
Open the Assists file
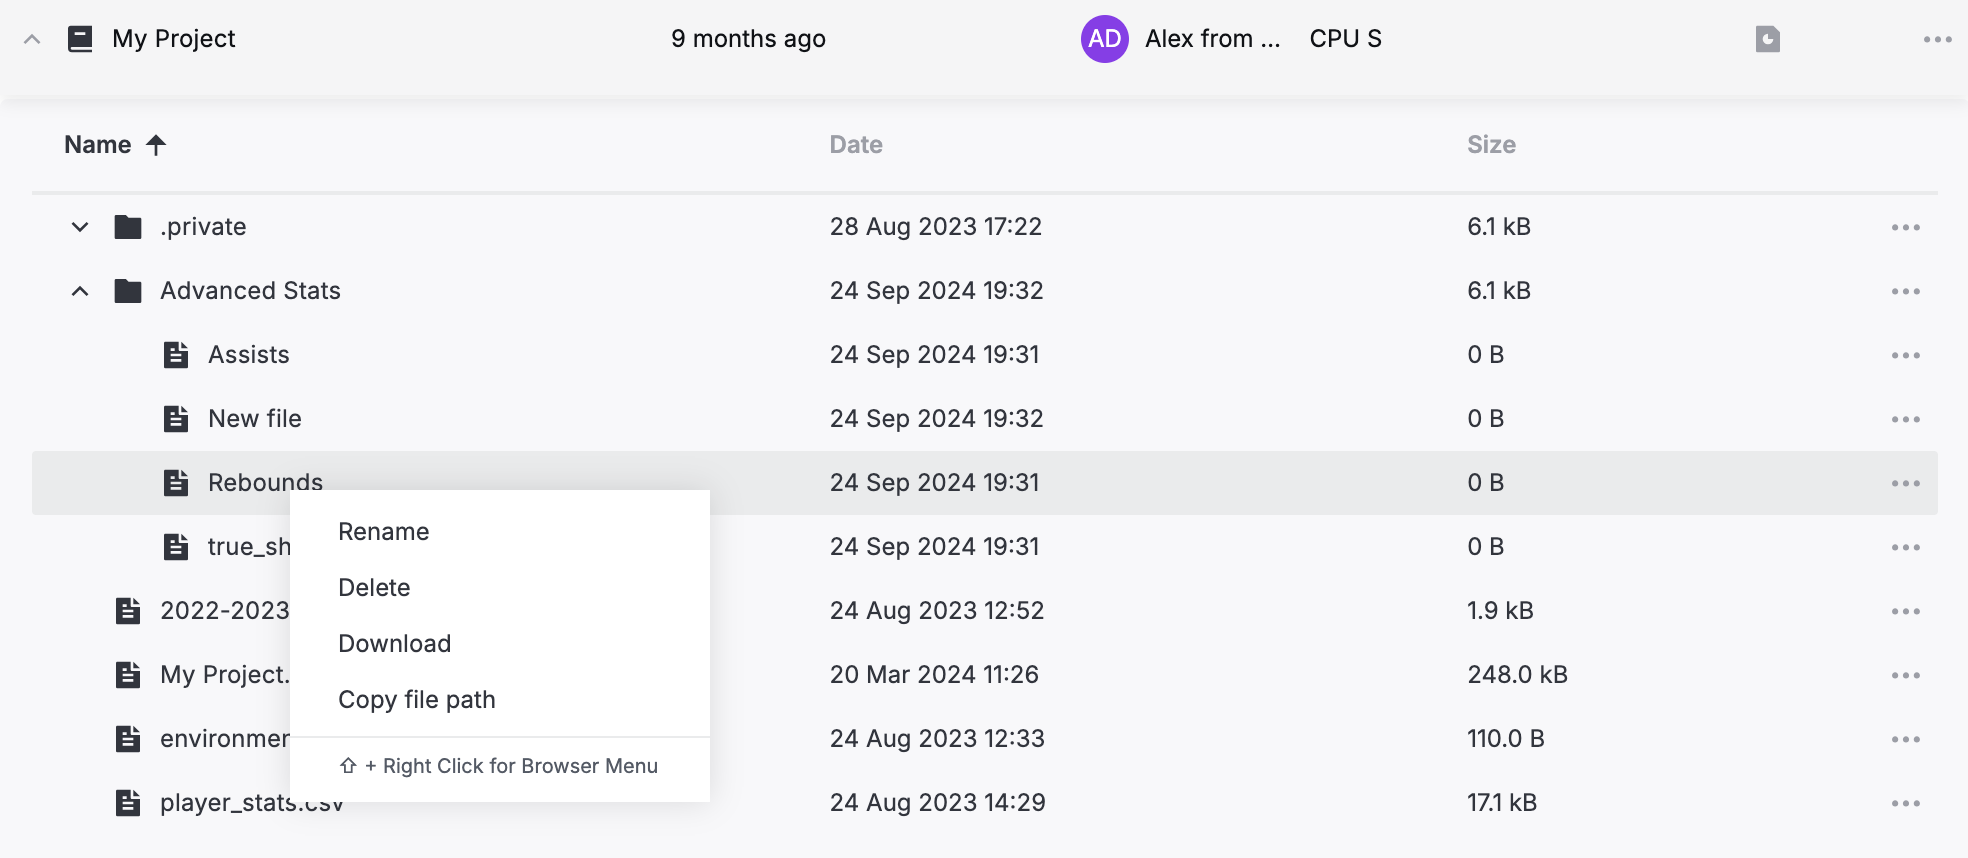(x=248, y=355)
